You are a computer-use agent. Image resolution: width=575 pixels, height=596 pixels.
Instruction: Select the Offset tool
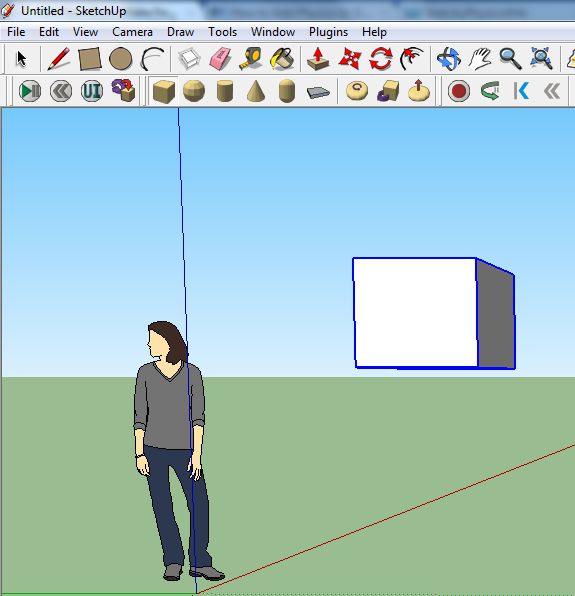(x=412, y=59)
